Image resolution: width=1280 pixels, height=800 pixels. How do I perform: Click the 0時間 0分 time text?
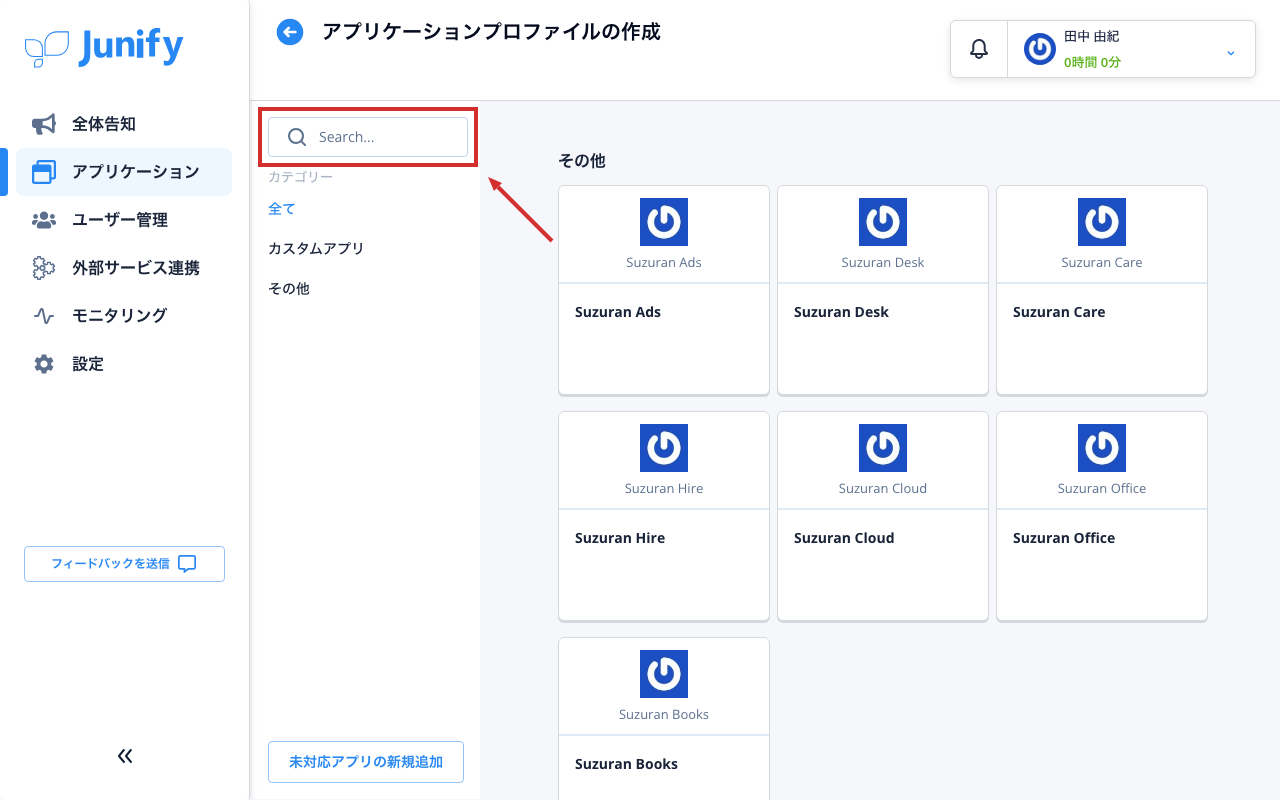pos(1092,62)
